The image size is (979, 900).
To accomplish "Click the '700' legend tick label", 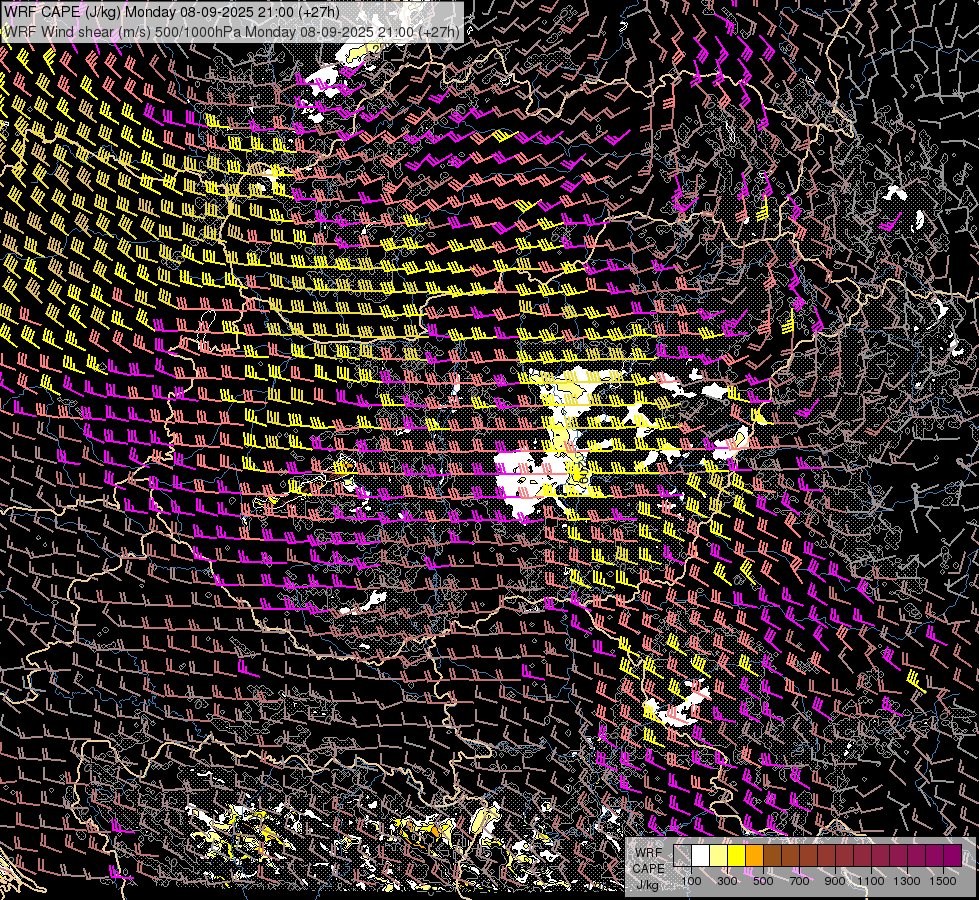I will (x=799, y=881).
